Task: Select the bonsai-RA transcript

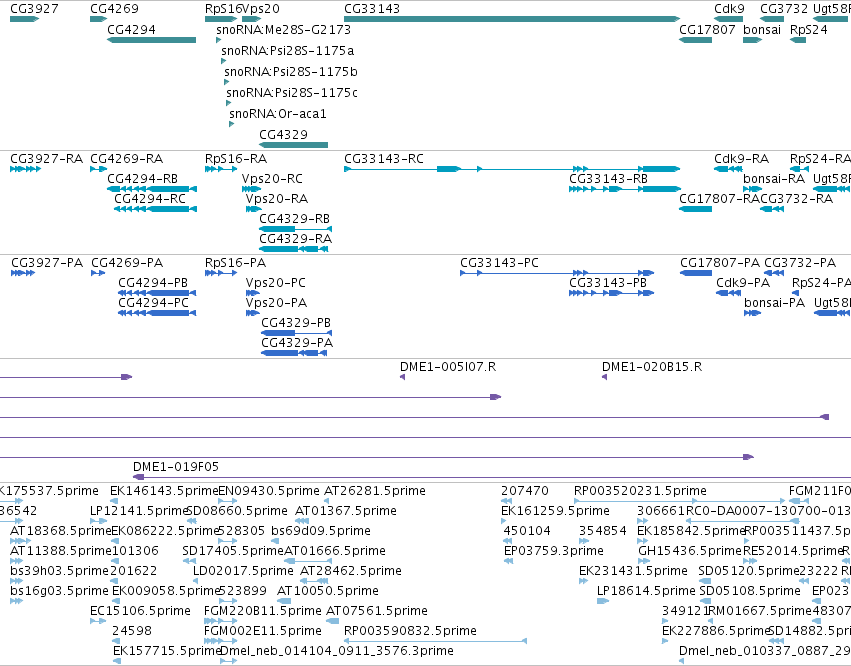Action: 753,189
